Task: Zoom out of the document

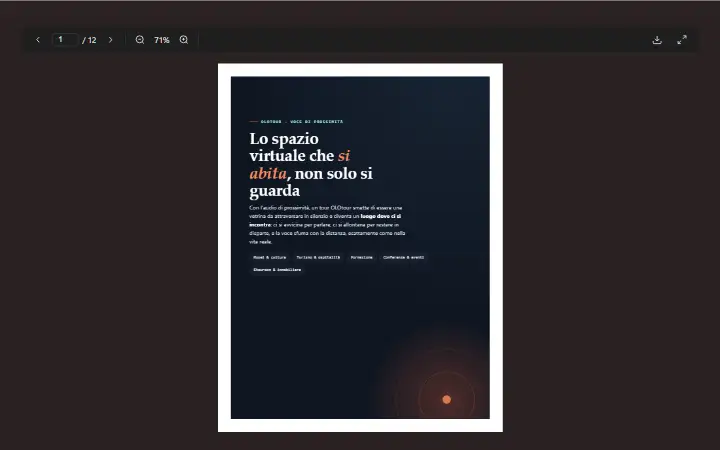Action: 140,40
